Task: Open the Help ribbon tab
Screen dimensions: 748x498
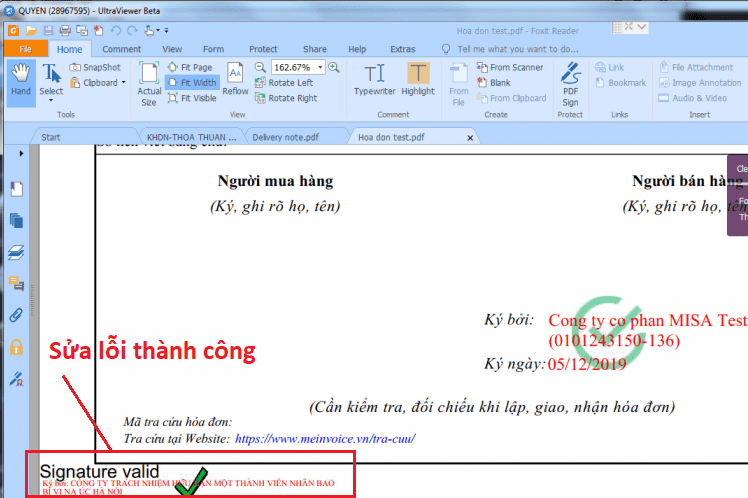Action: click(357, 49)
